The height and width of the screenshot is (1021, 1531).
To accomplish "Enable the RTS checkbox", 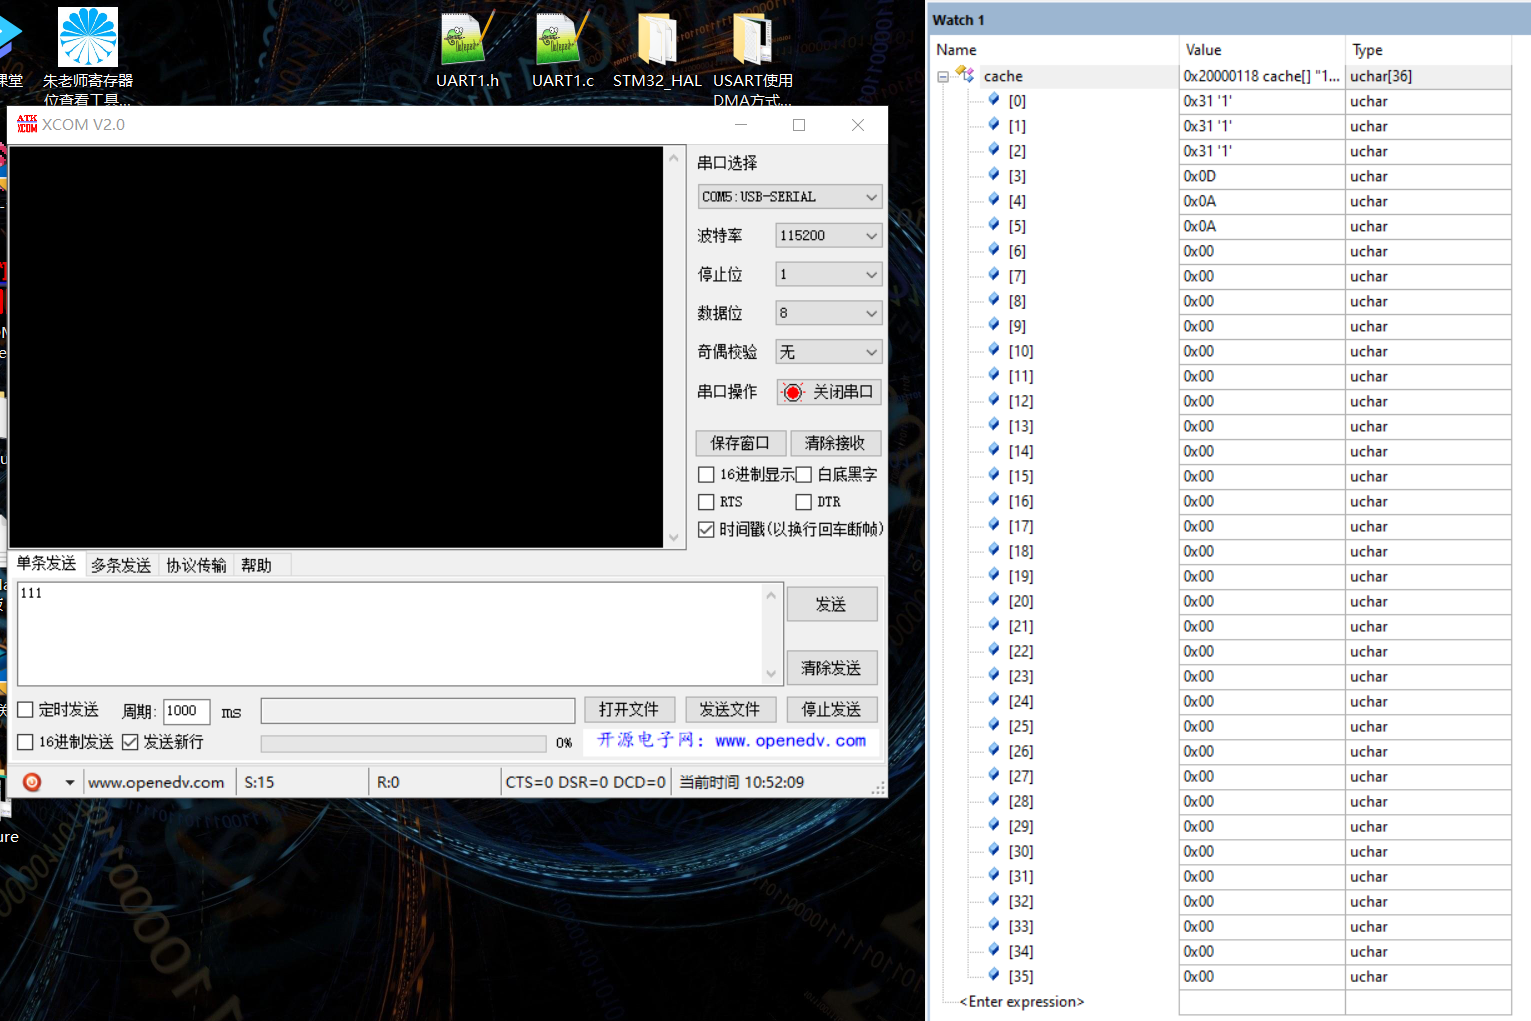I will point(706,502).
